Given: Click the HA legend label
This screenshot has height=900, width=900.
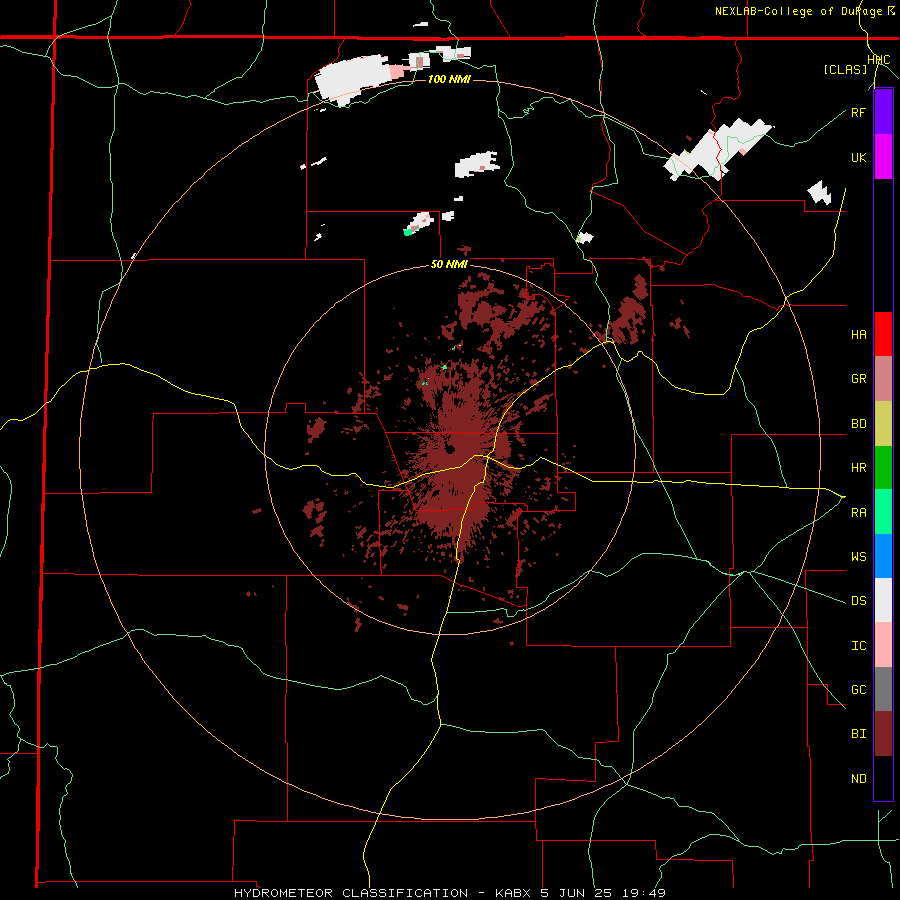Looking at the screenshot, I should click(858, 334).
